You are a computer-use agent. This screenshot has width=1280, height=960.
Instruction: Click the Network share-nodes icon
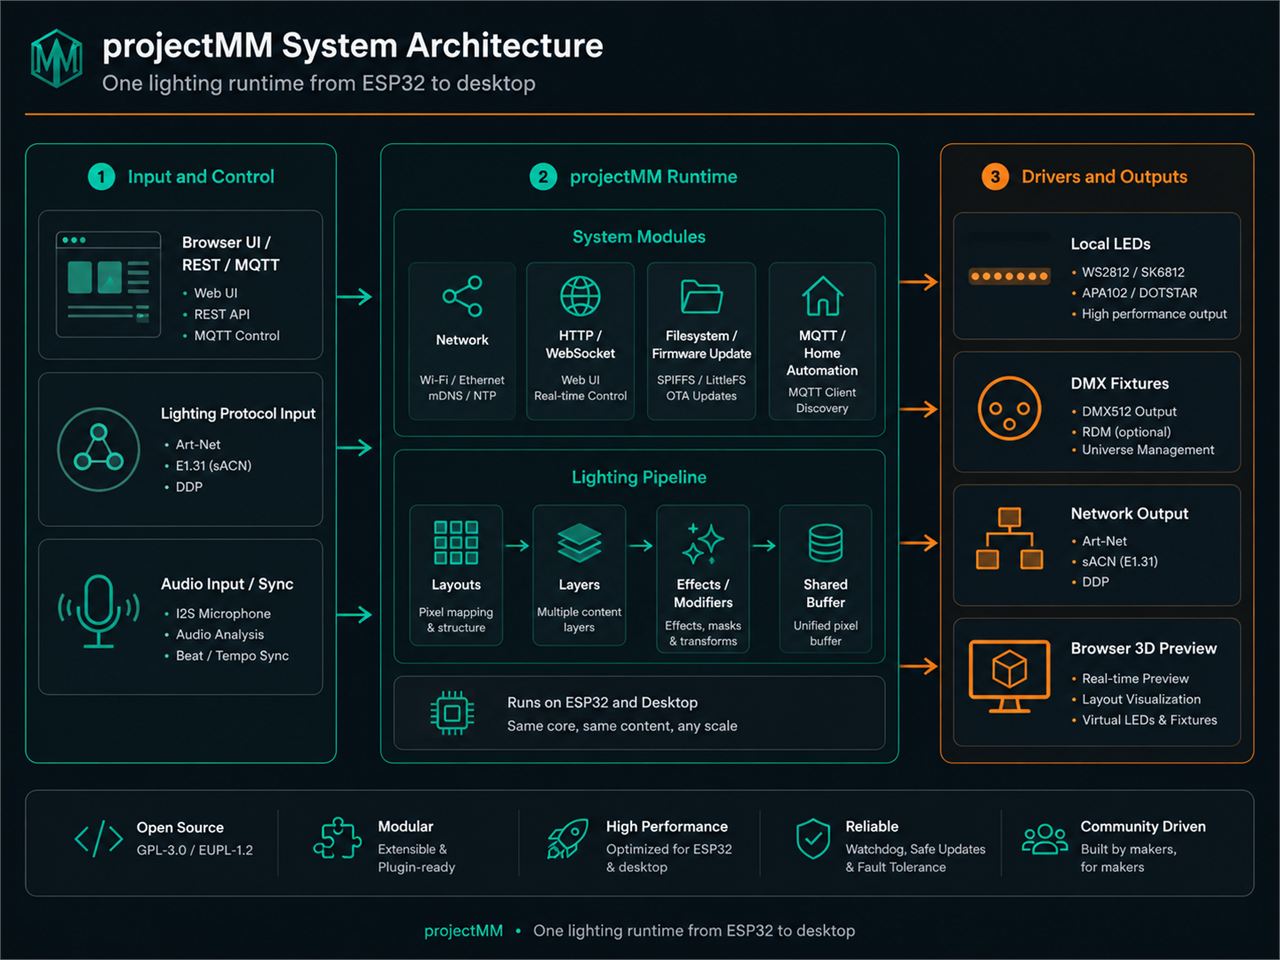pyautogui.click(x=462, y=296)
